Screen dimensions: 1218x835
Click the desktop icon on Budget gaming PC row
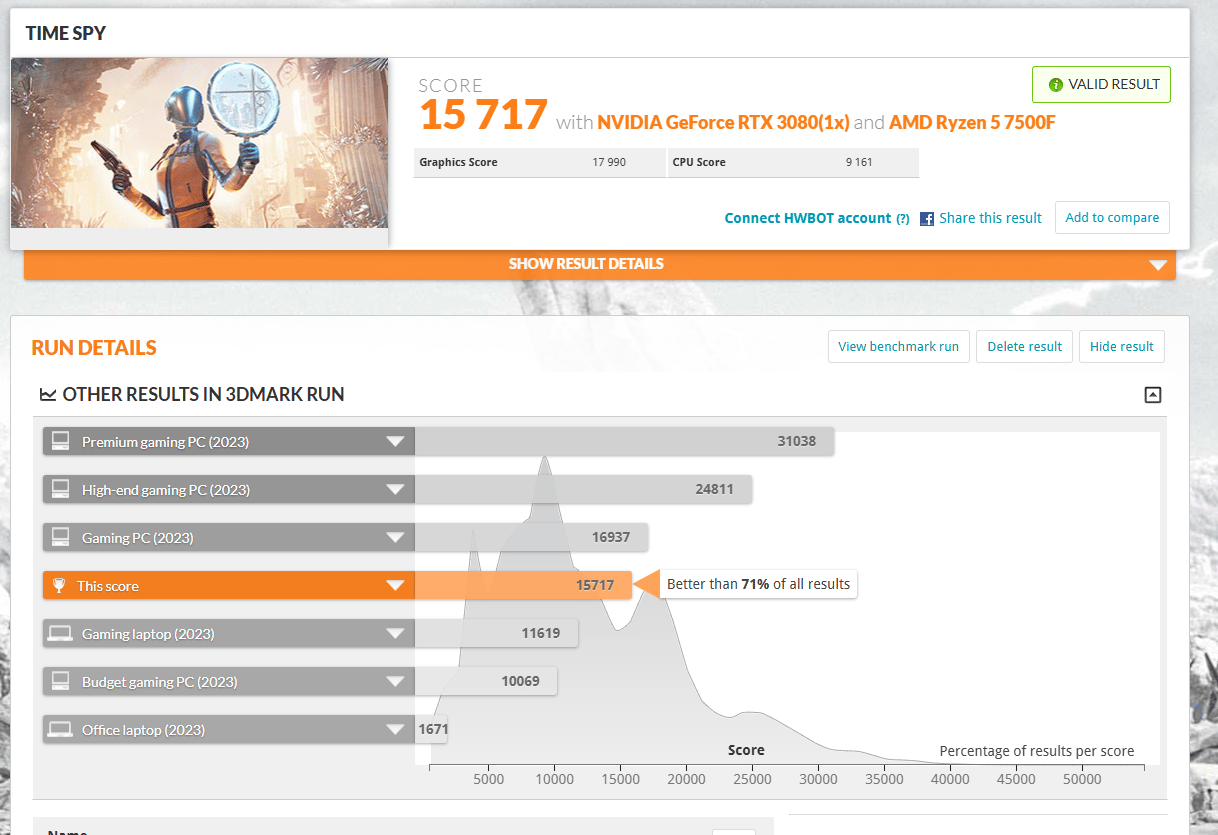pos(60,681)
